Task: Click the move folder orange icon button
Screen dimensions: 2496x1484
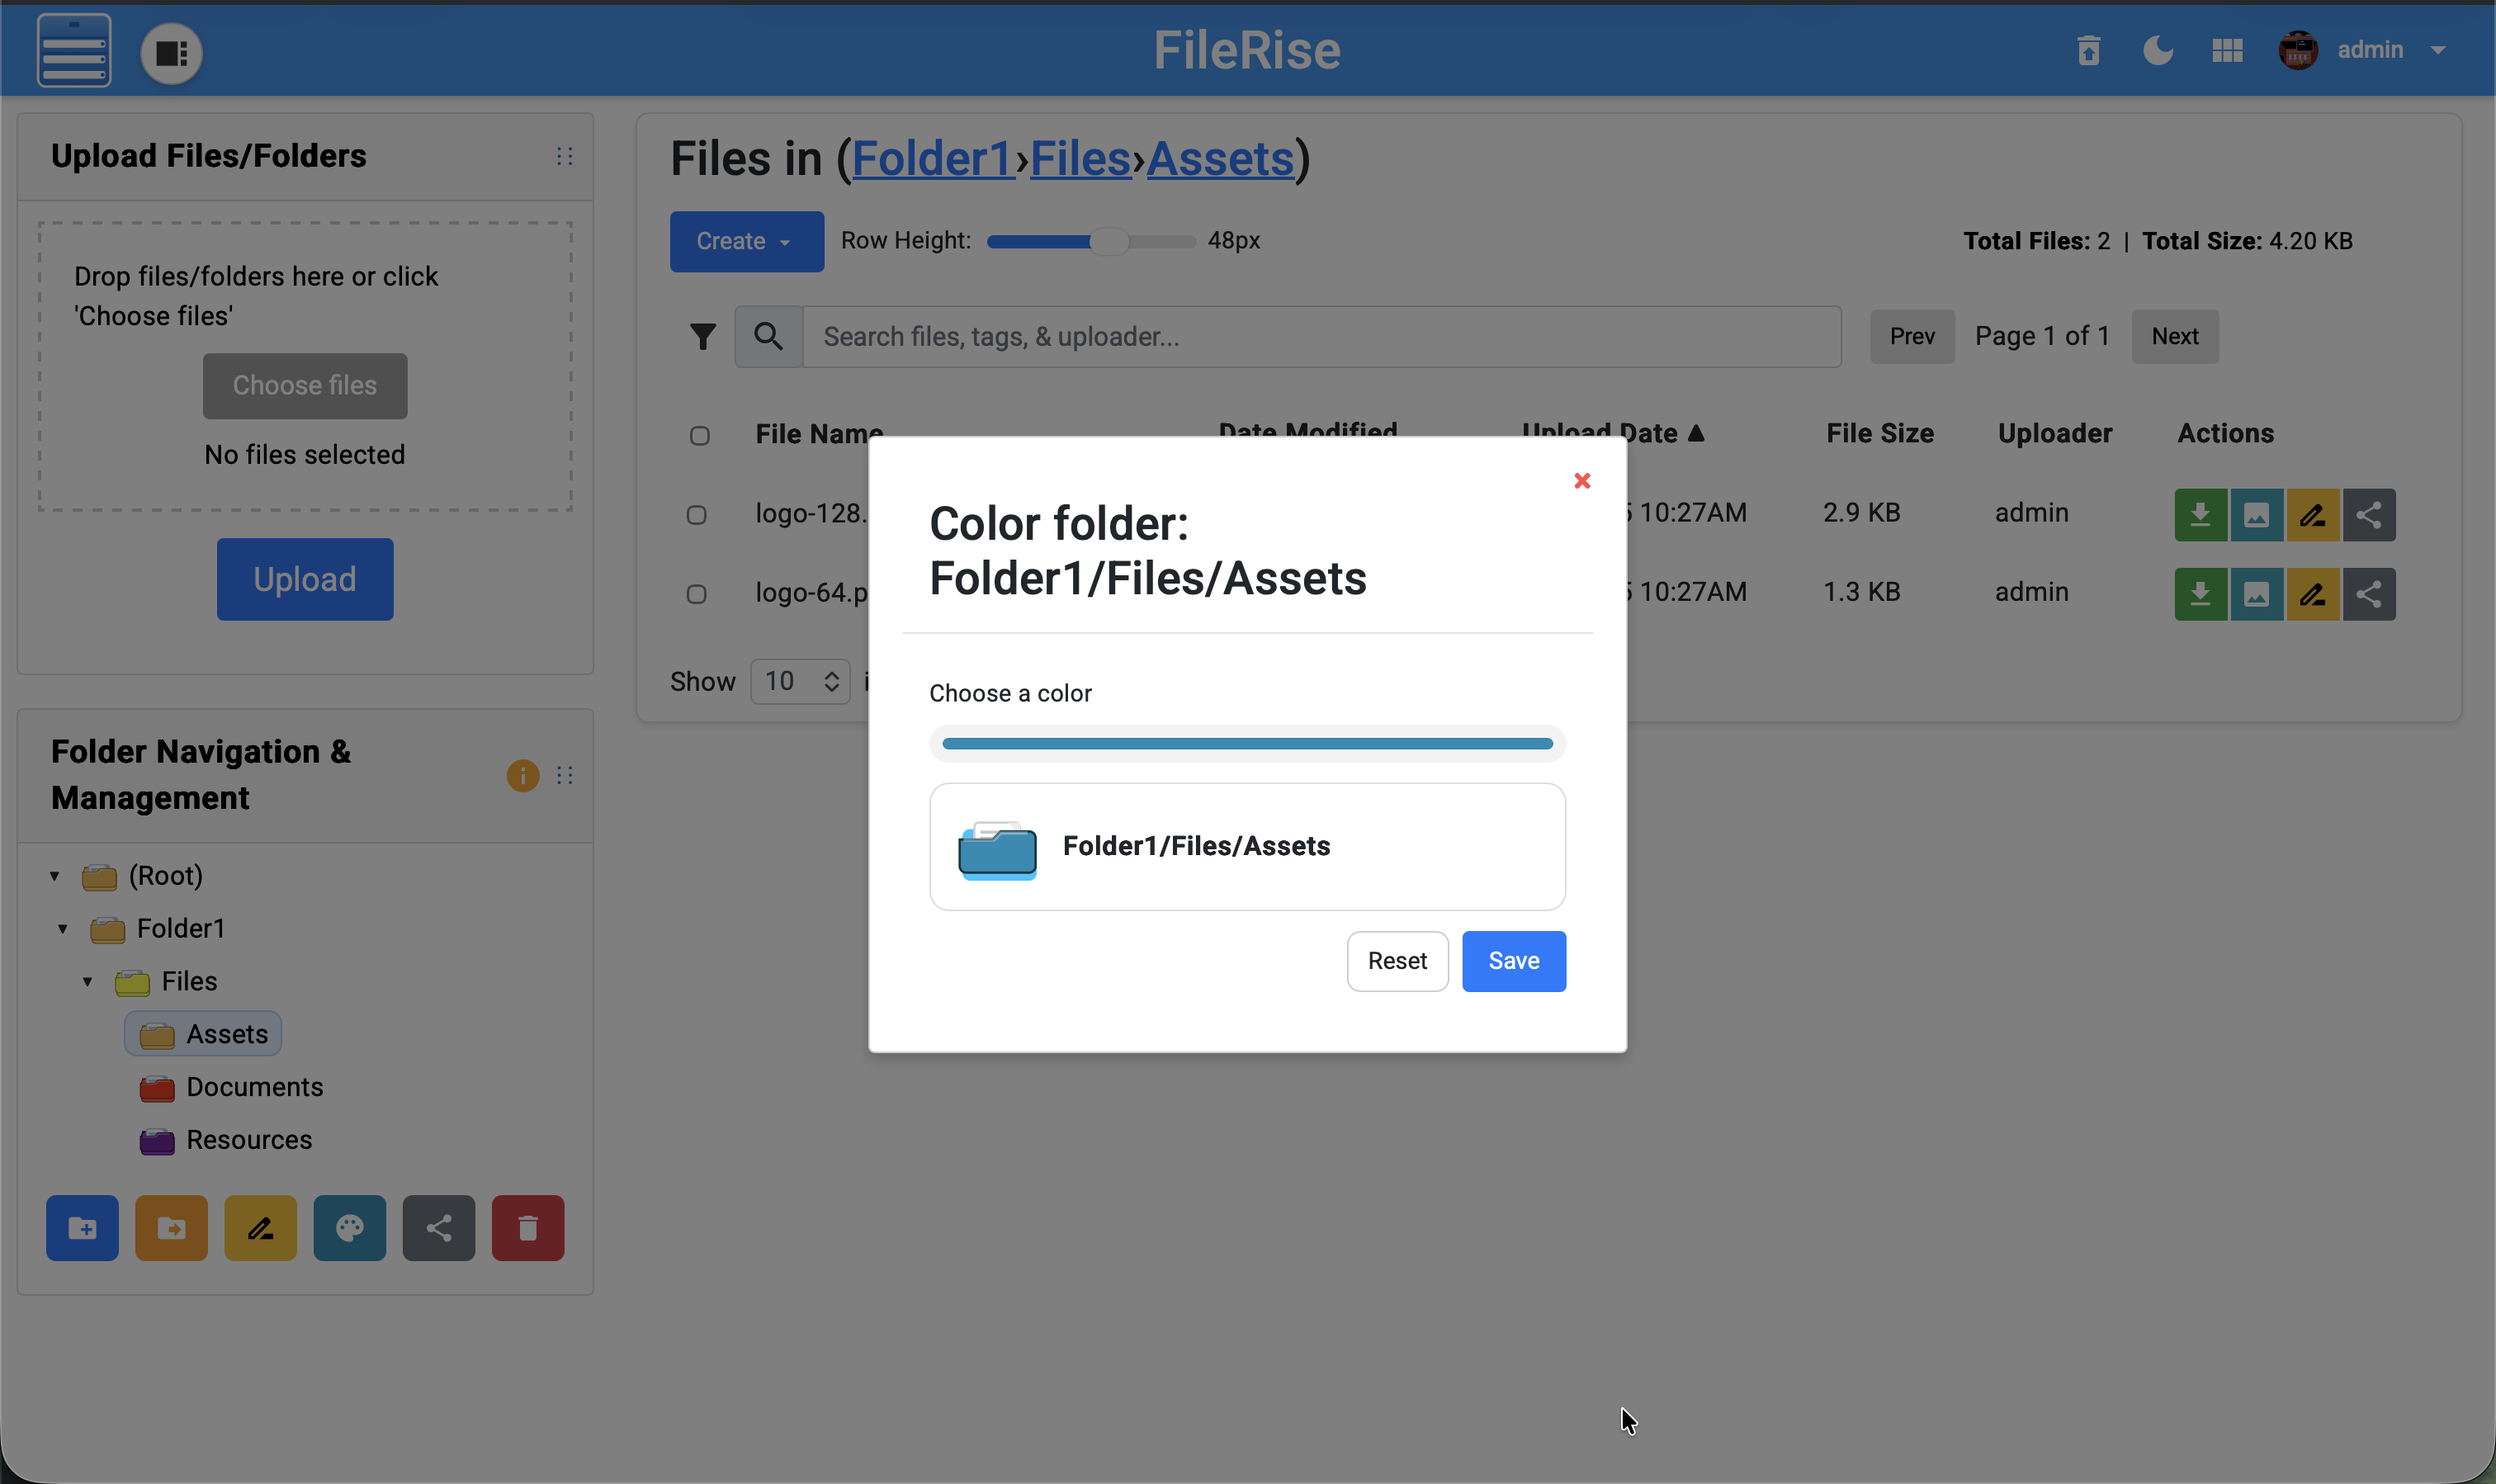Action: (x=171, y=1227)
